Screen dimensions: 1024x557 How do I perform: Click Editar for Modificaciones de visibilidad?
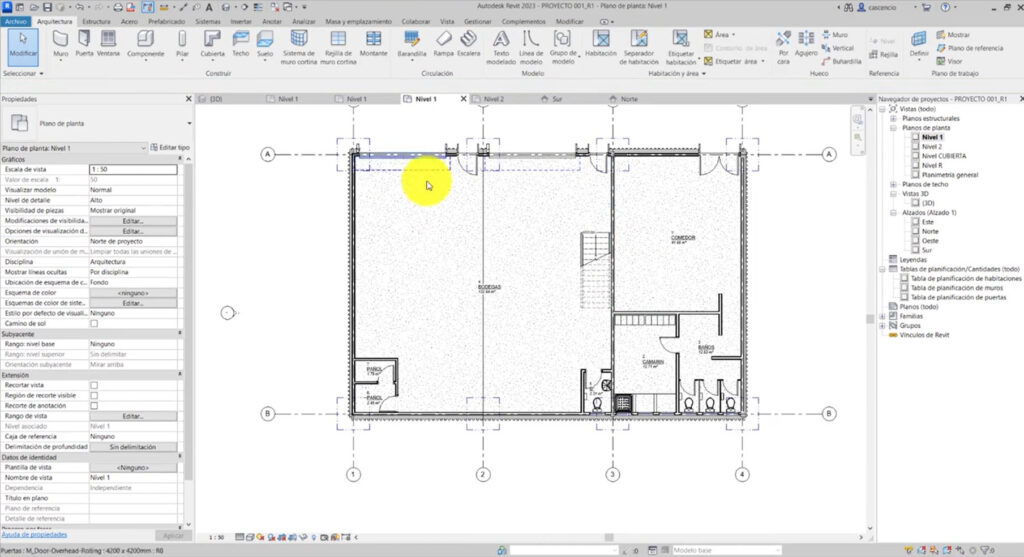point(133,221)
